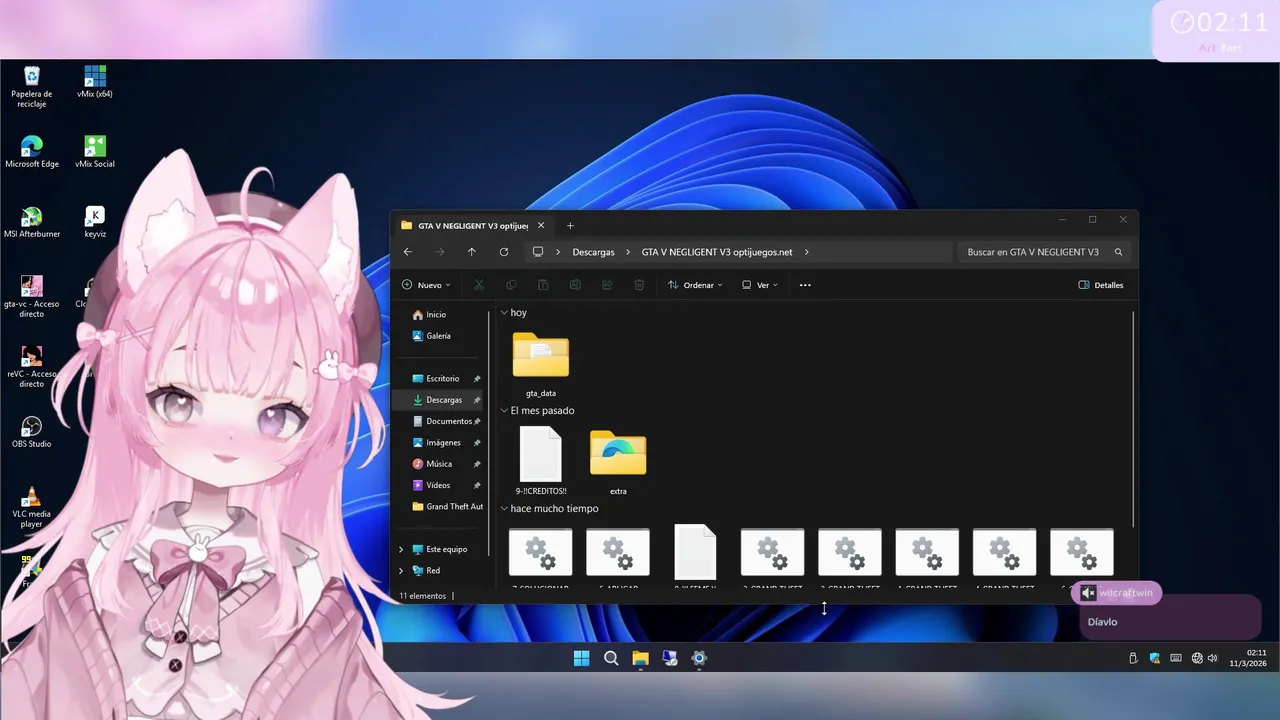Open the extra folder
1280x720 pixels.
pos(618,461)
